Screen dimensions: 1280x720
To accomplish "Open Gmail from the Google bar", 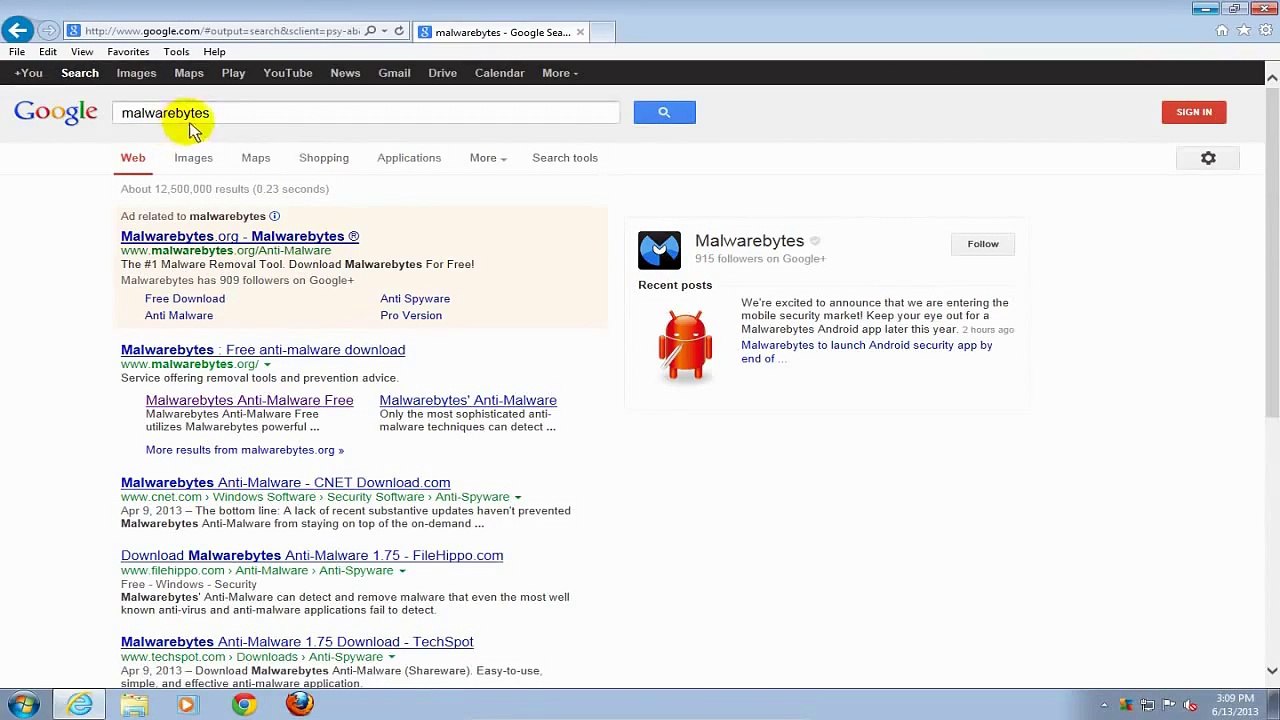I will [394, 73].
